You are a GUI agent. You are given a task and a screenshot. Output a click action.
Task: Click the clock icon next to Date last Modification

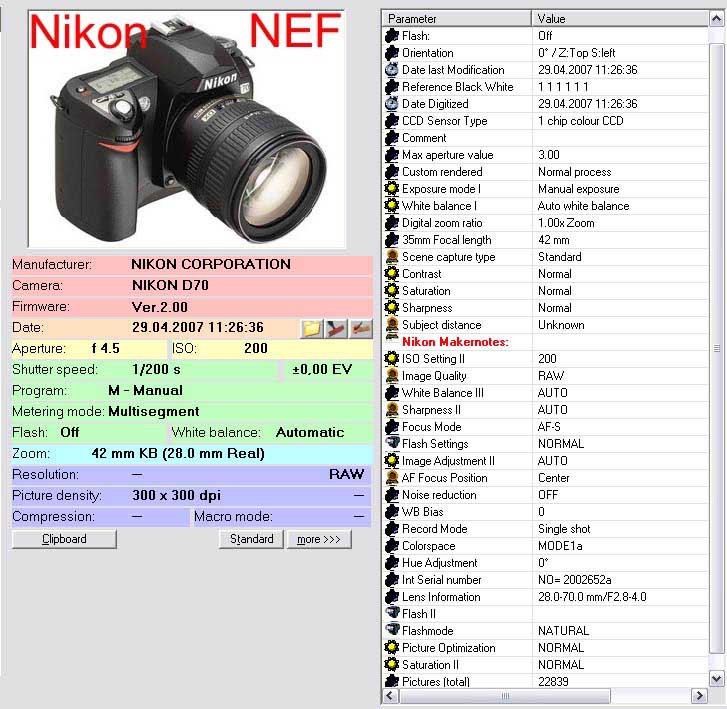click(x=392, y=70)
